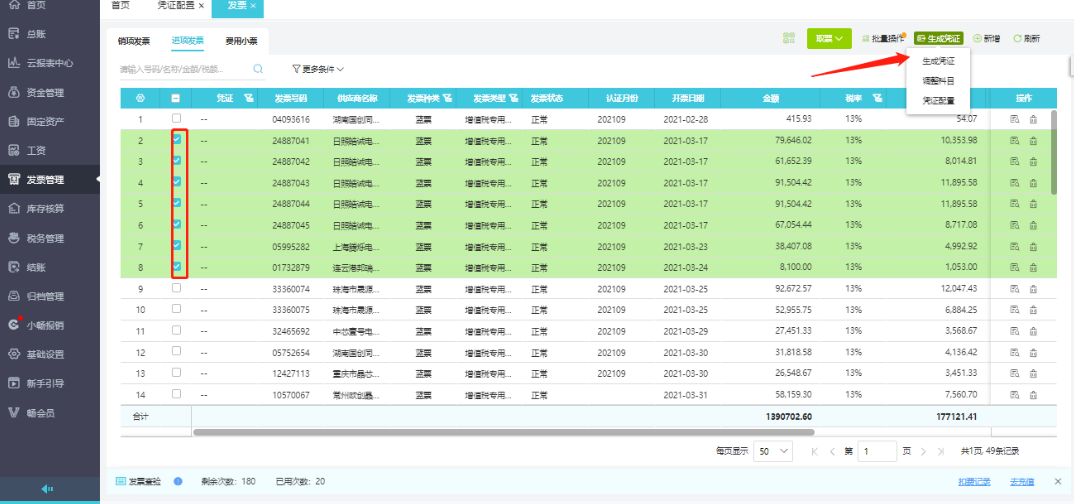Switch to the 费用小票 tab
This screenshot has width=1074, height=504.
[x=241, y=41]
